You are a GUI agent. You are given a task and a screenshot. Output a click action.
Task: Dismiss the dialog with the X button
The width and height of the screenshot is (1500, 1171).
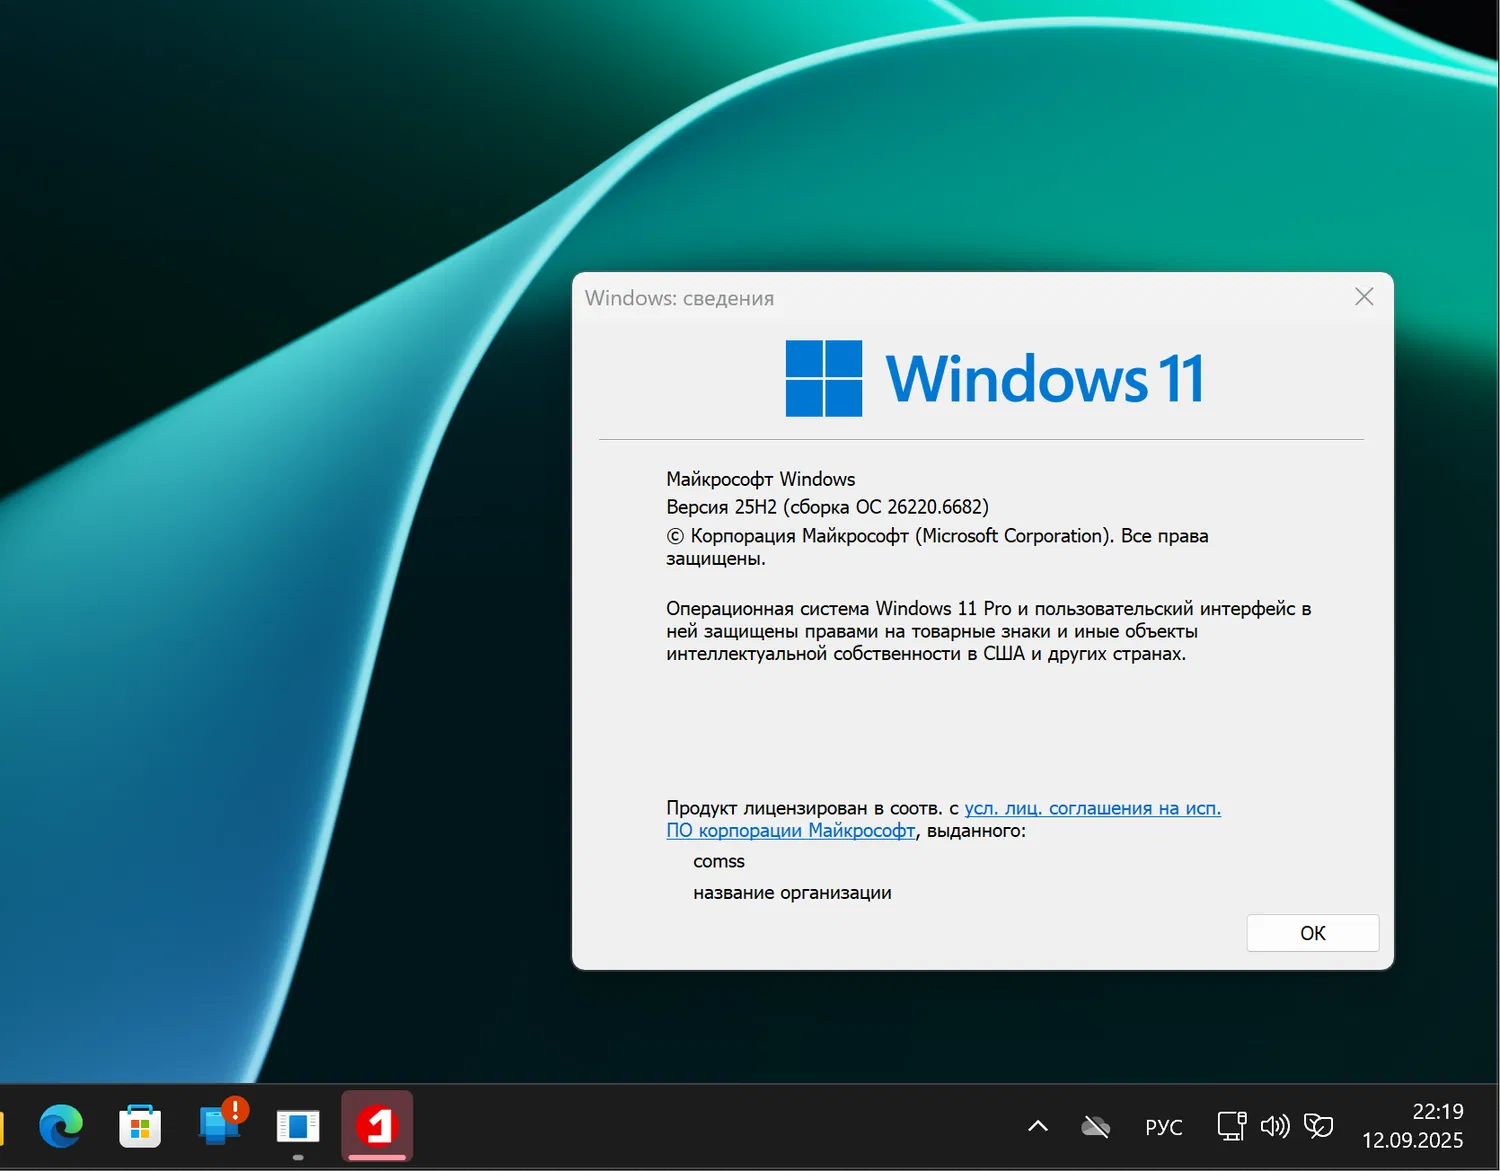point(1363,296)
